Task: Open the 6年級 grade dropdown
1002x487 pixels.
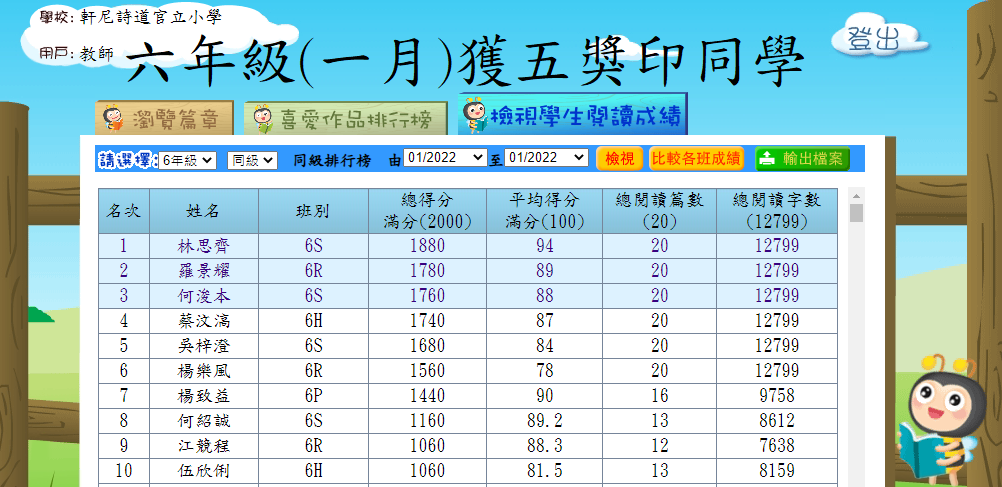Action: [x=187, y=160]
